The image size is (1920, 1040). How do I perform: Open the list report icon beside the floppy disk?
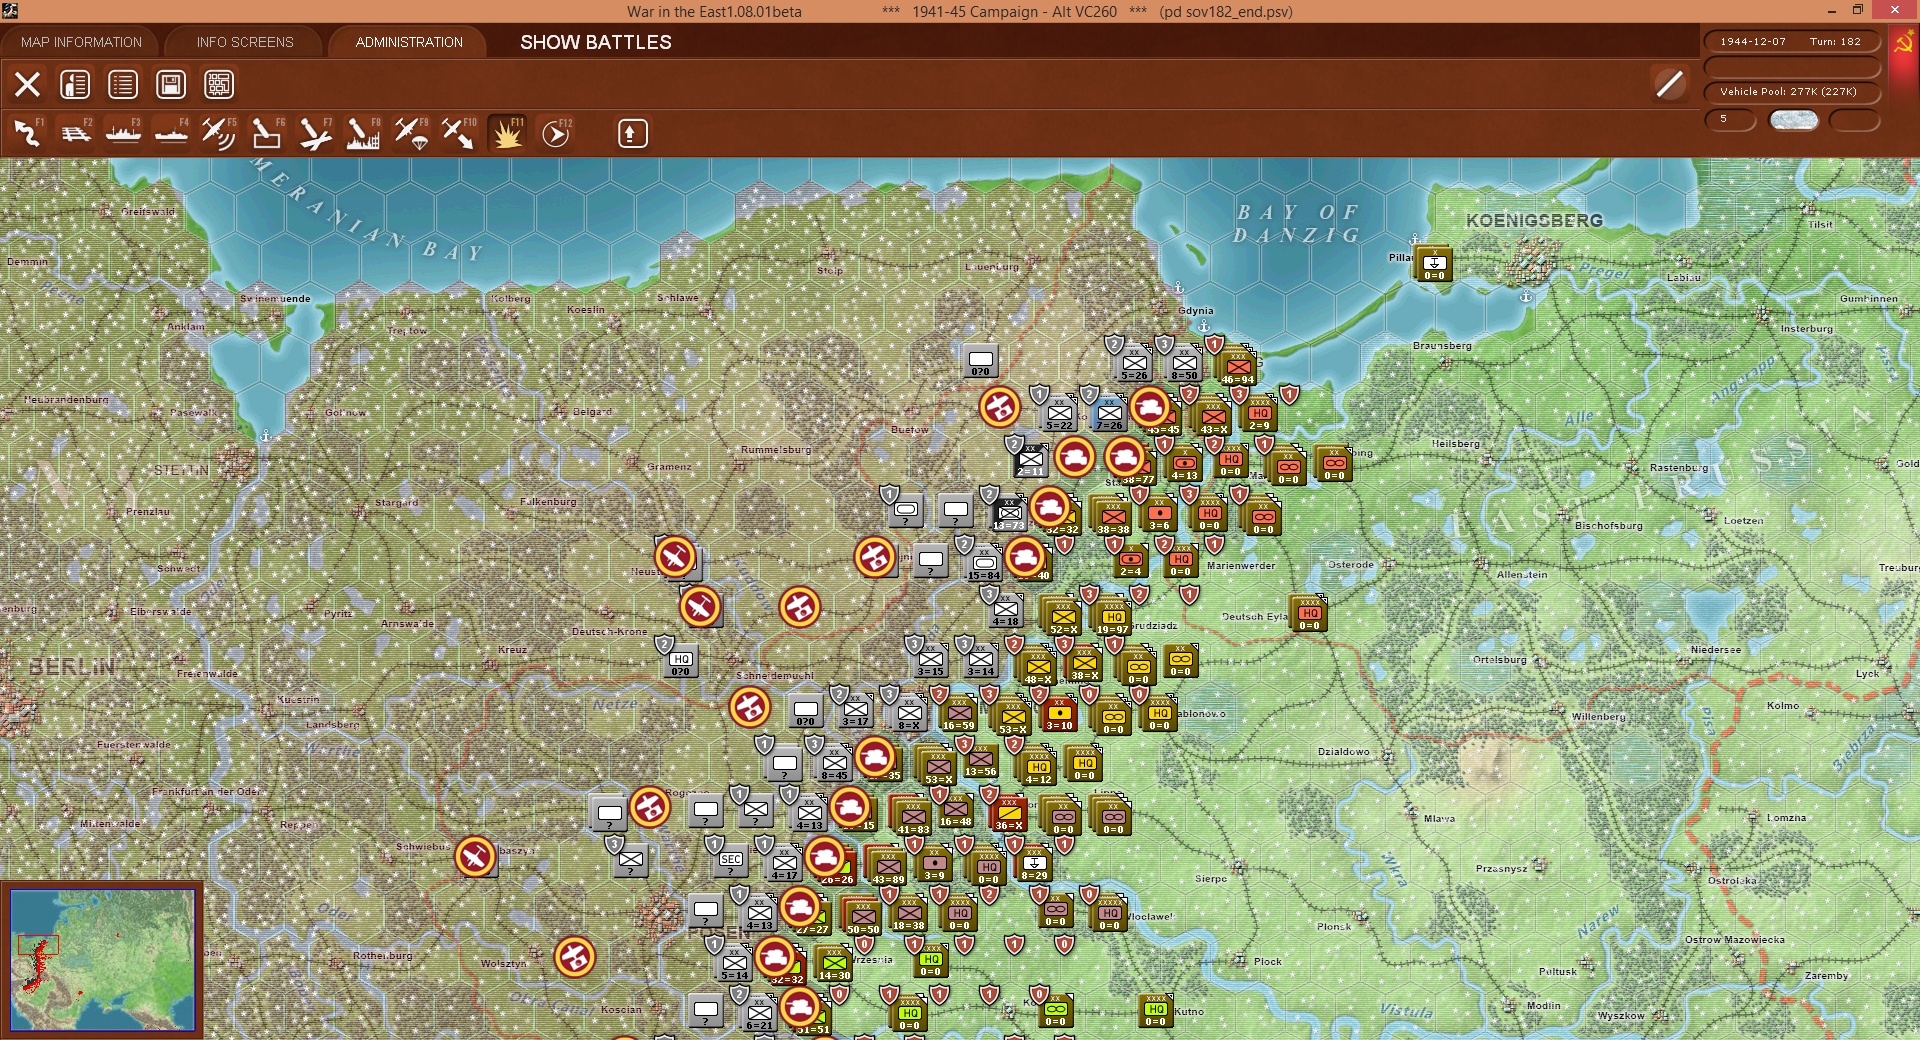coord(123,85)
